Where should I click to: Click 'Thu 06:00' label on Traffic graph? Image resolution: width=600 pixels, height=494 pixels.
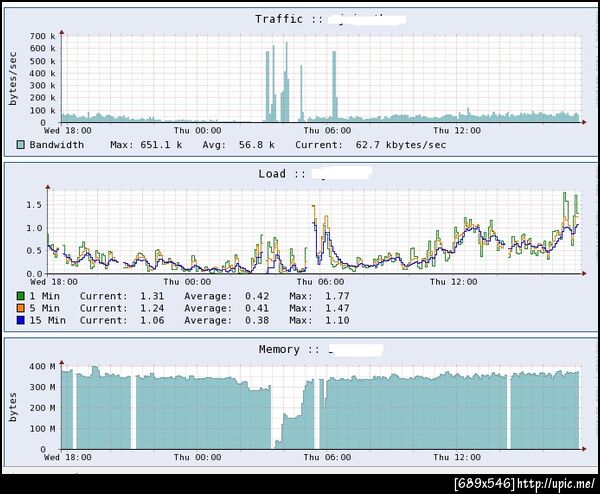tap(327, 130)
